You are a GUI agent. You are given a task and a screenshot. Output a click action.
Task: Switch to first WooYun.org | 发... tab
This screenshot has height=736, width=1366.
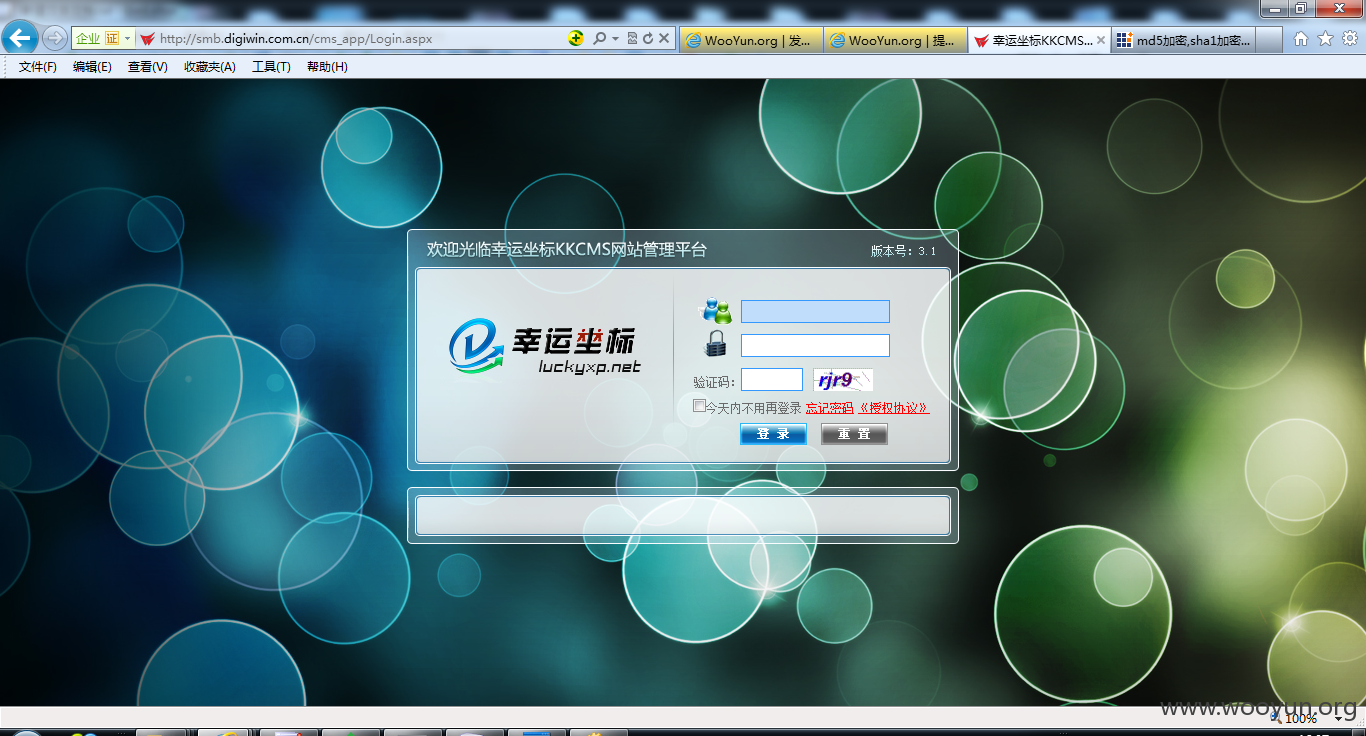point(751,40)
